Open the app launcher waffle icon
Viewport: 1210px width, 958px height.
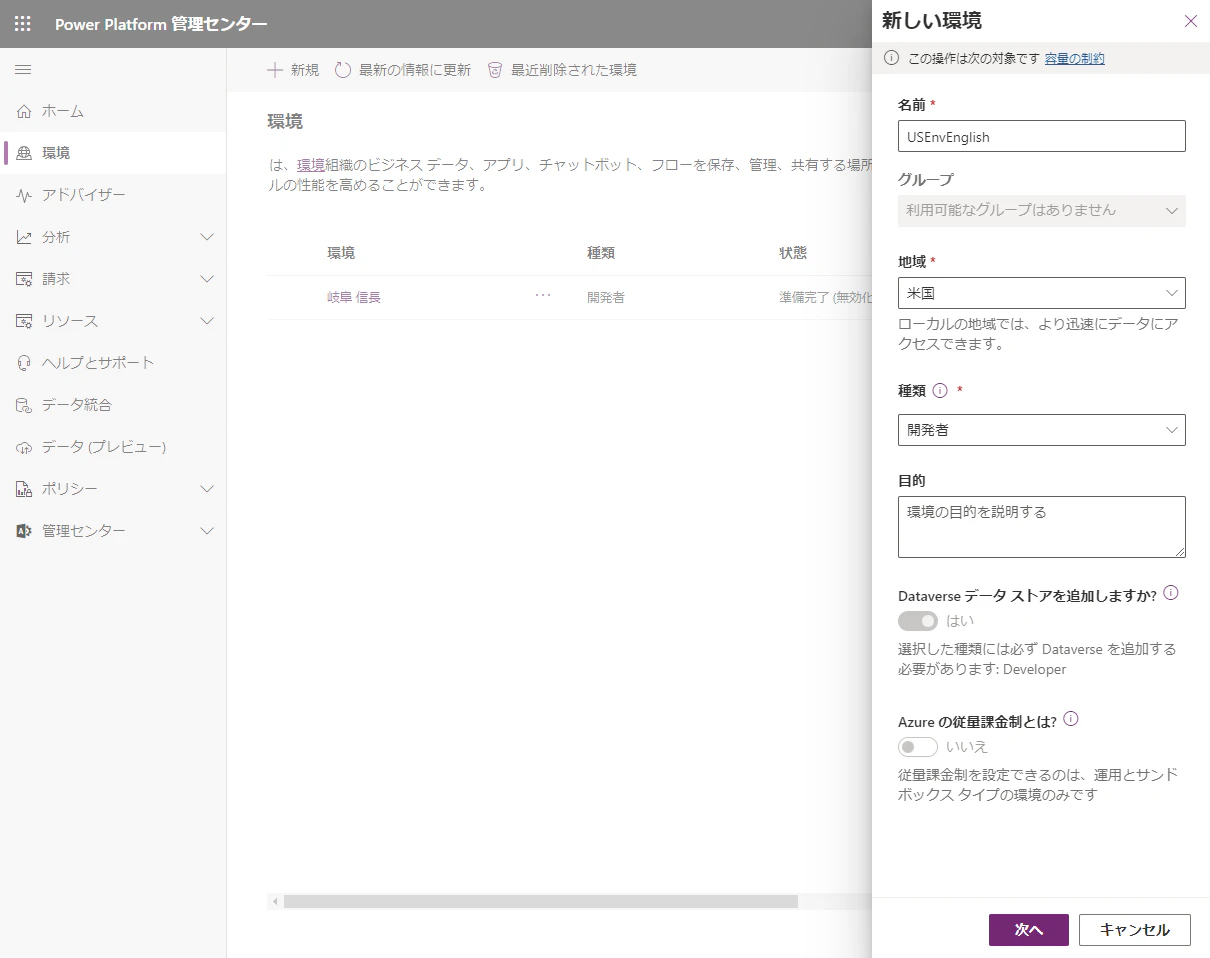coord(23,24)
